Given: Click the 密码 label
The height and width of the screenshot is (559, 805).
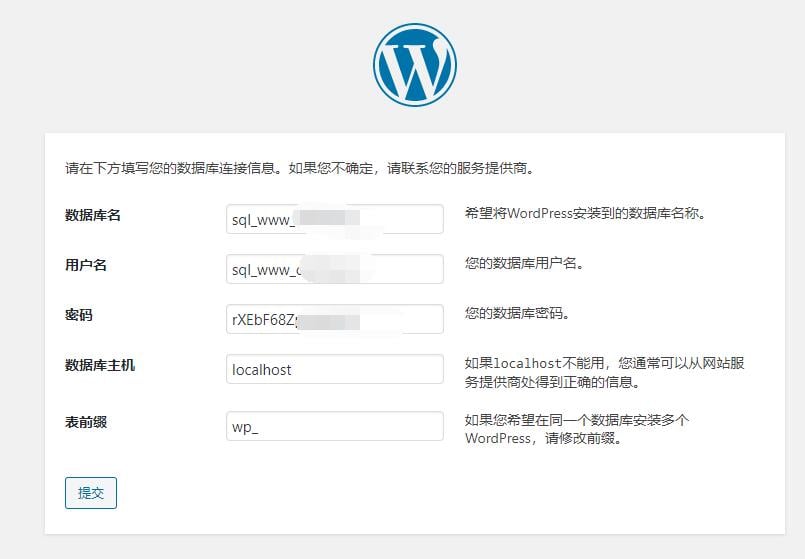Looking at the screenshot, I should (x=79, y=315).
